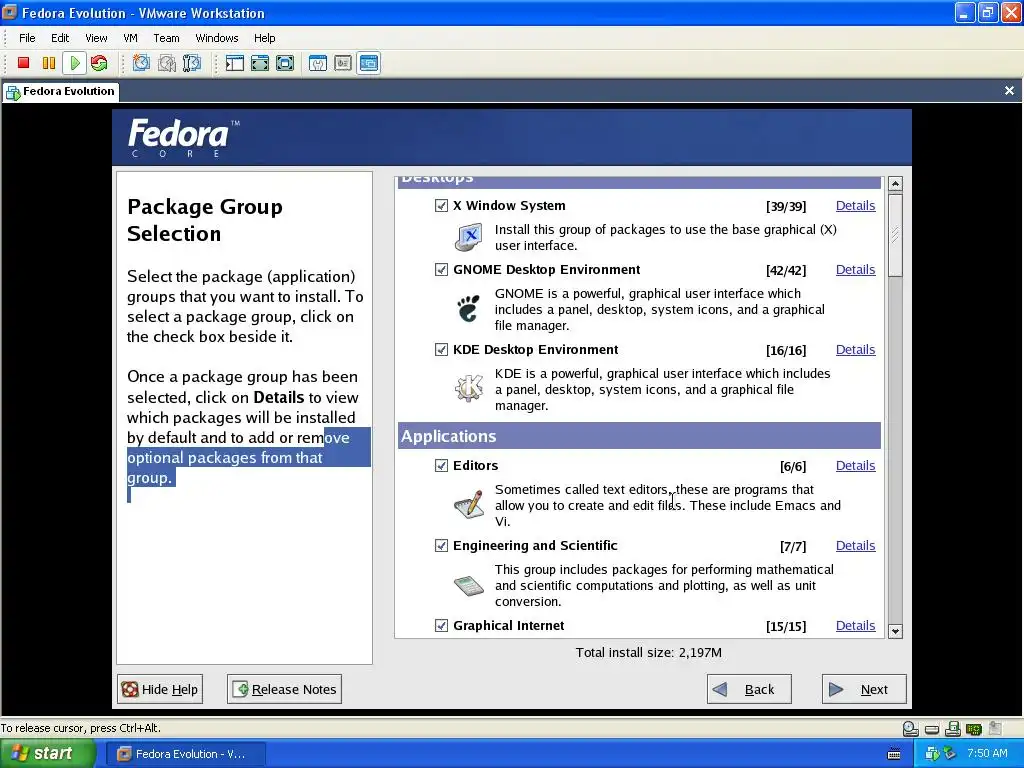
Task: Click the Hide Help button
Action: 160,689
